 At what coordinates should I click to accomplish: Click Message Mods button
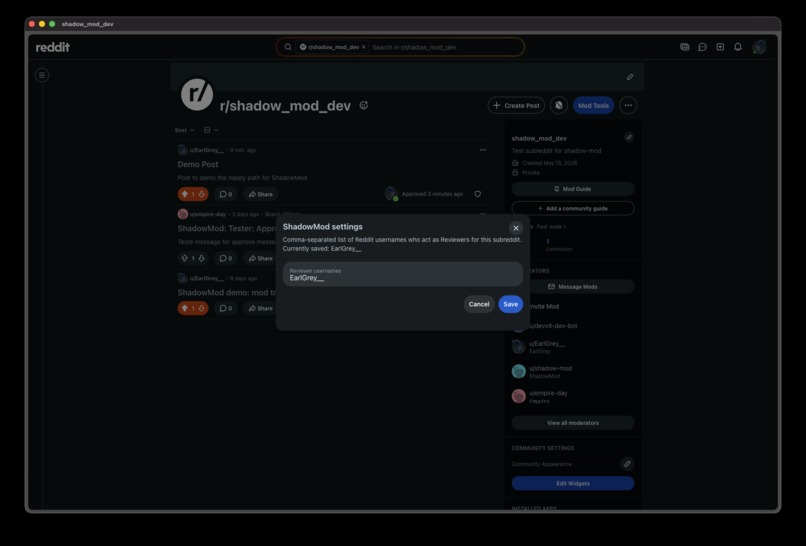(577, 287)
